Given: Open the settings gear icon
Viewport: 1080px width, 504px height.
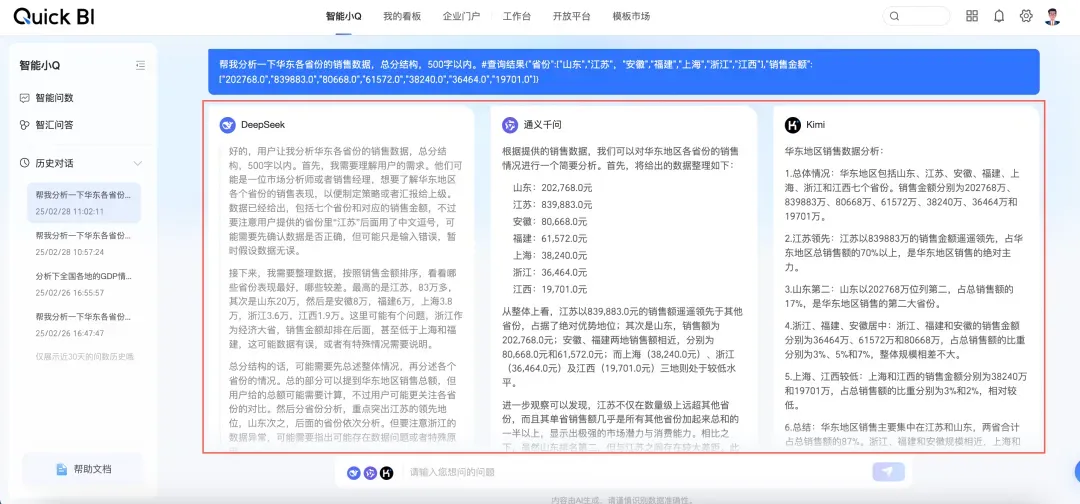Looking at the screenshot, I should click(1026, 16).
